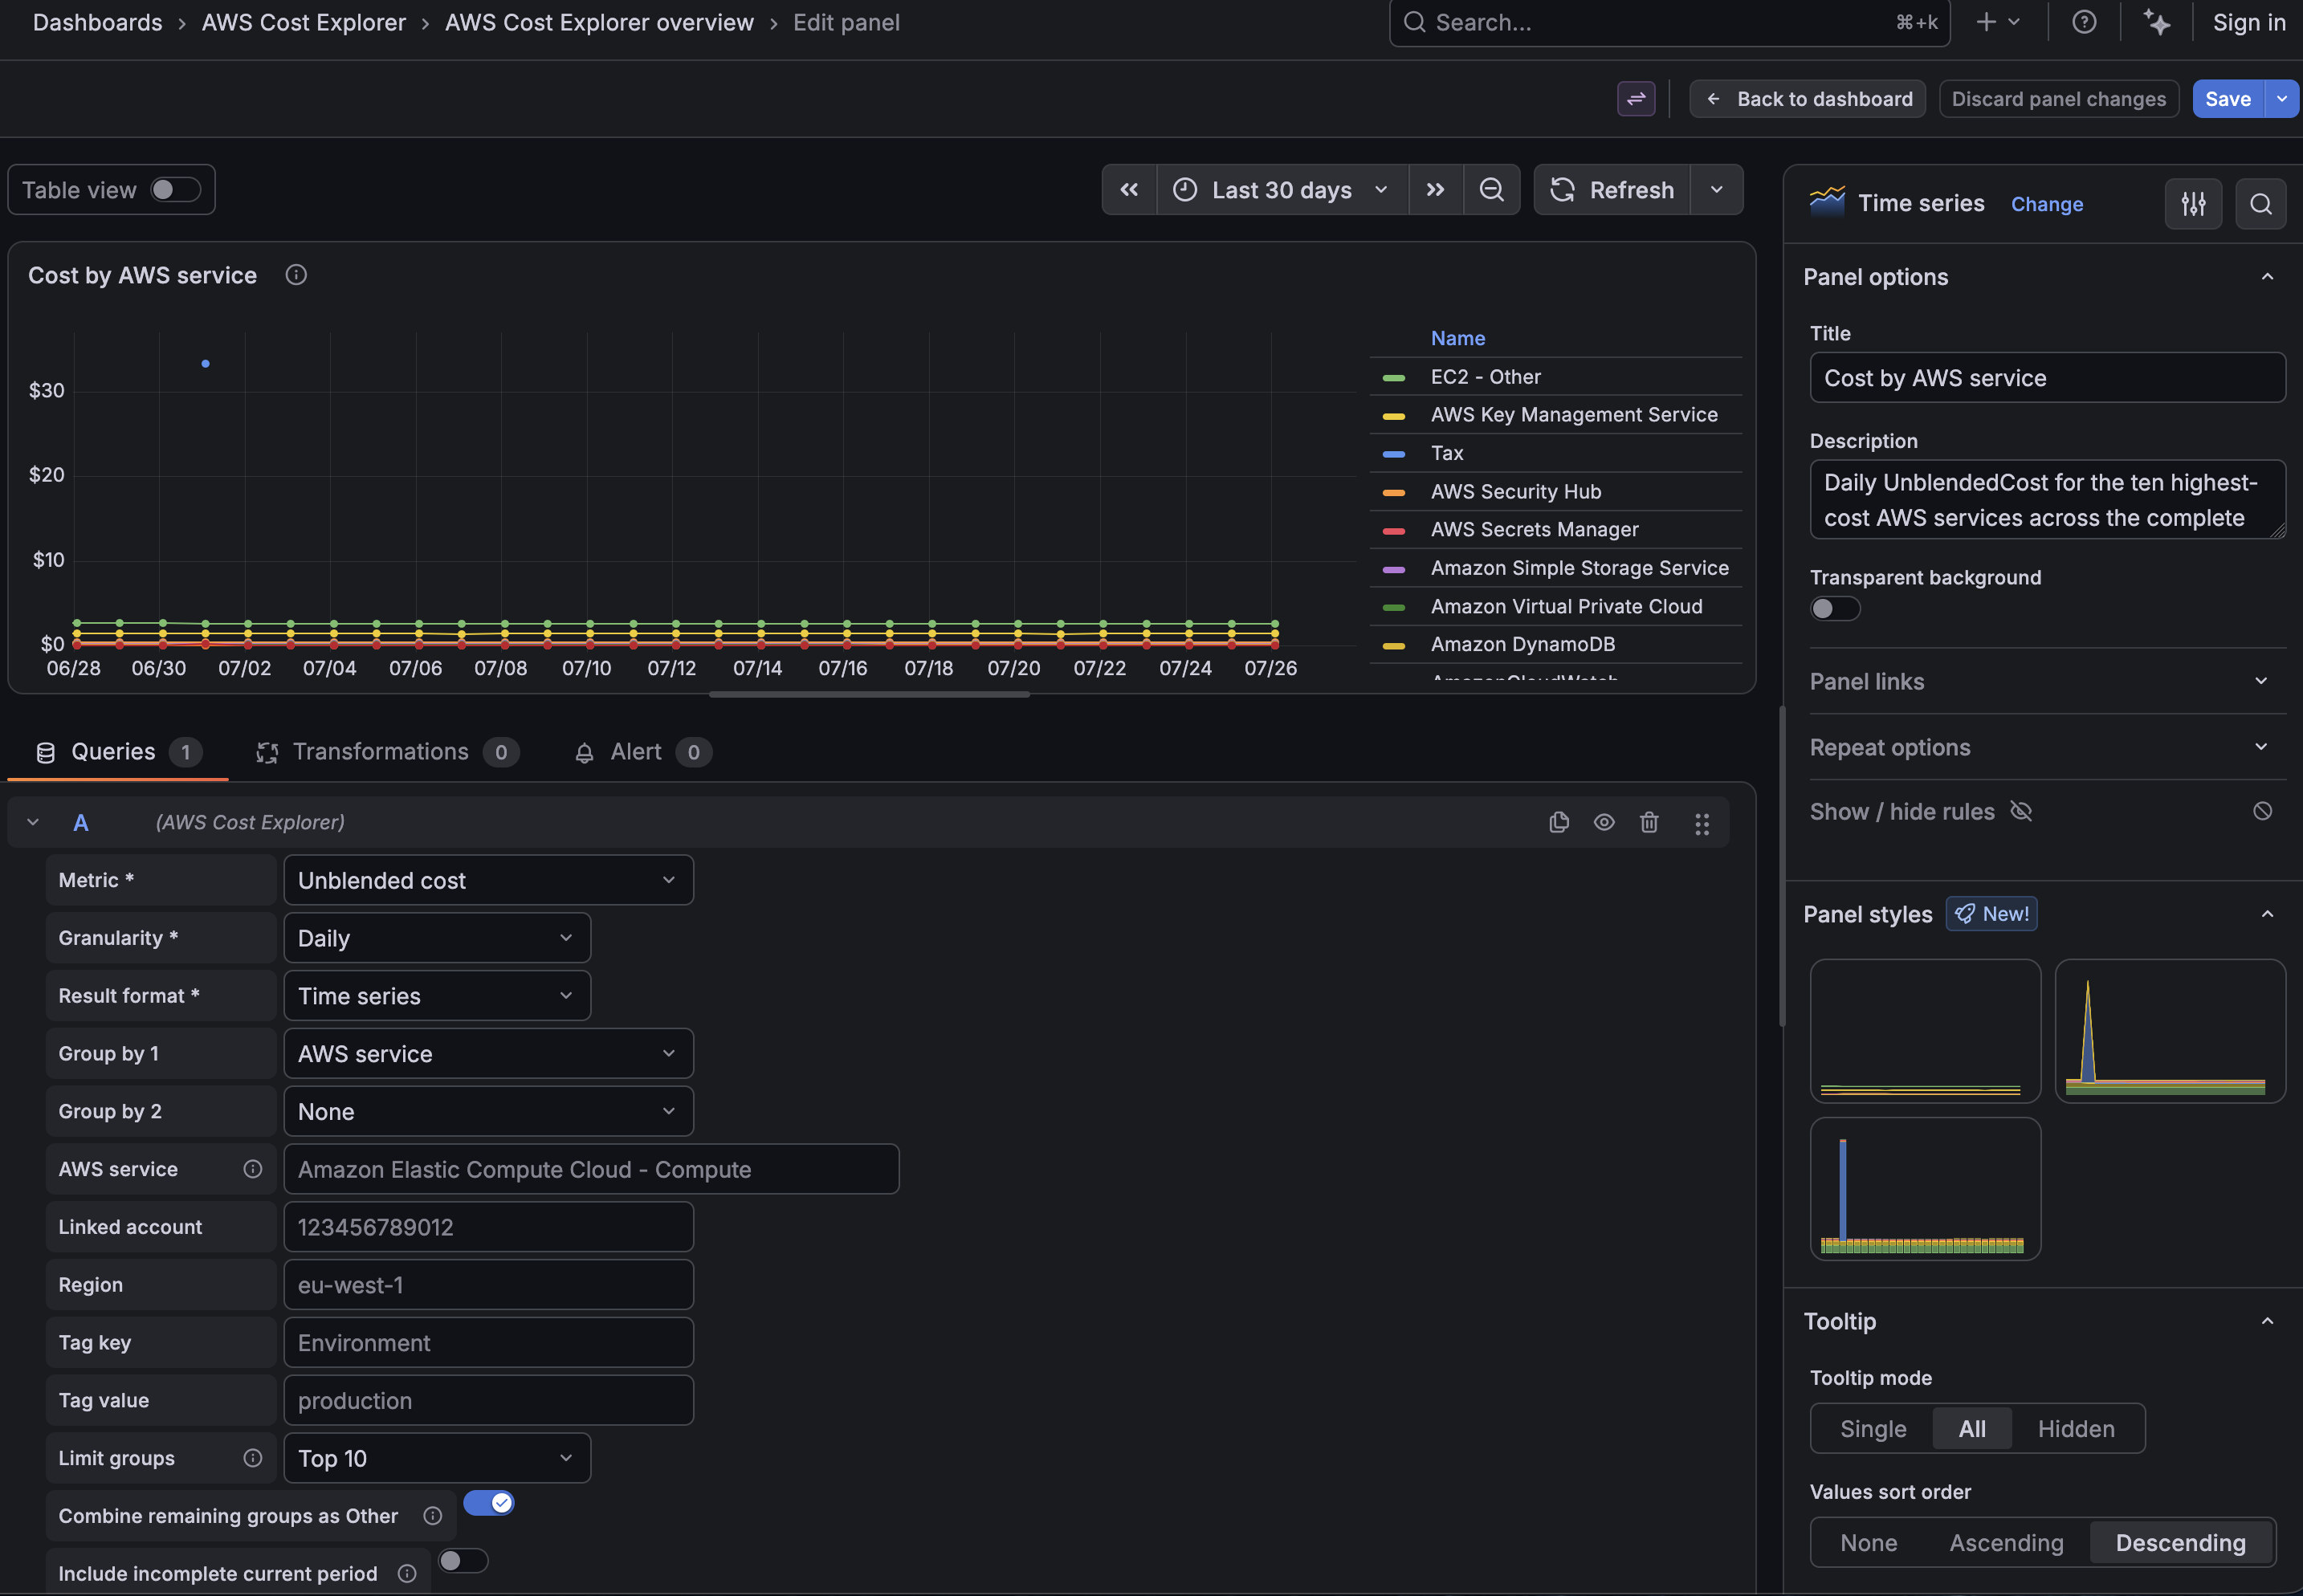Viewport: 2303px width, 1596px height.
Task: Shift time range backward
Action: [x=1129, y=190]
